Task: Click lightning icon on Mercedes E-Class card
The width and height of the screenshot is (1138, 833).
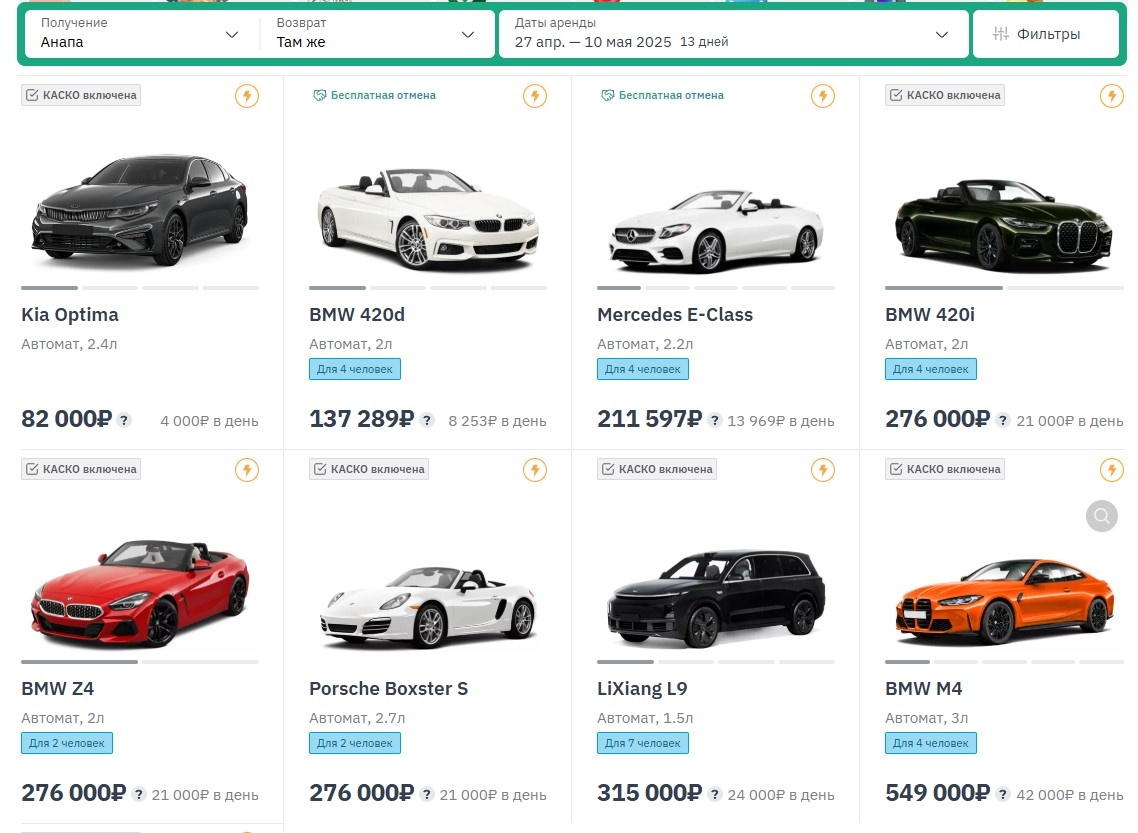Action: coord(823,96)
